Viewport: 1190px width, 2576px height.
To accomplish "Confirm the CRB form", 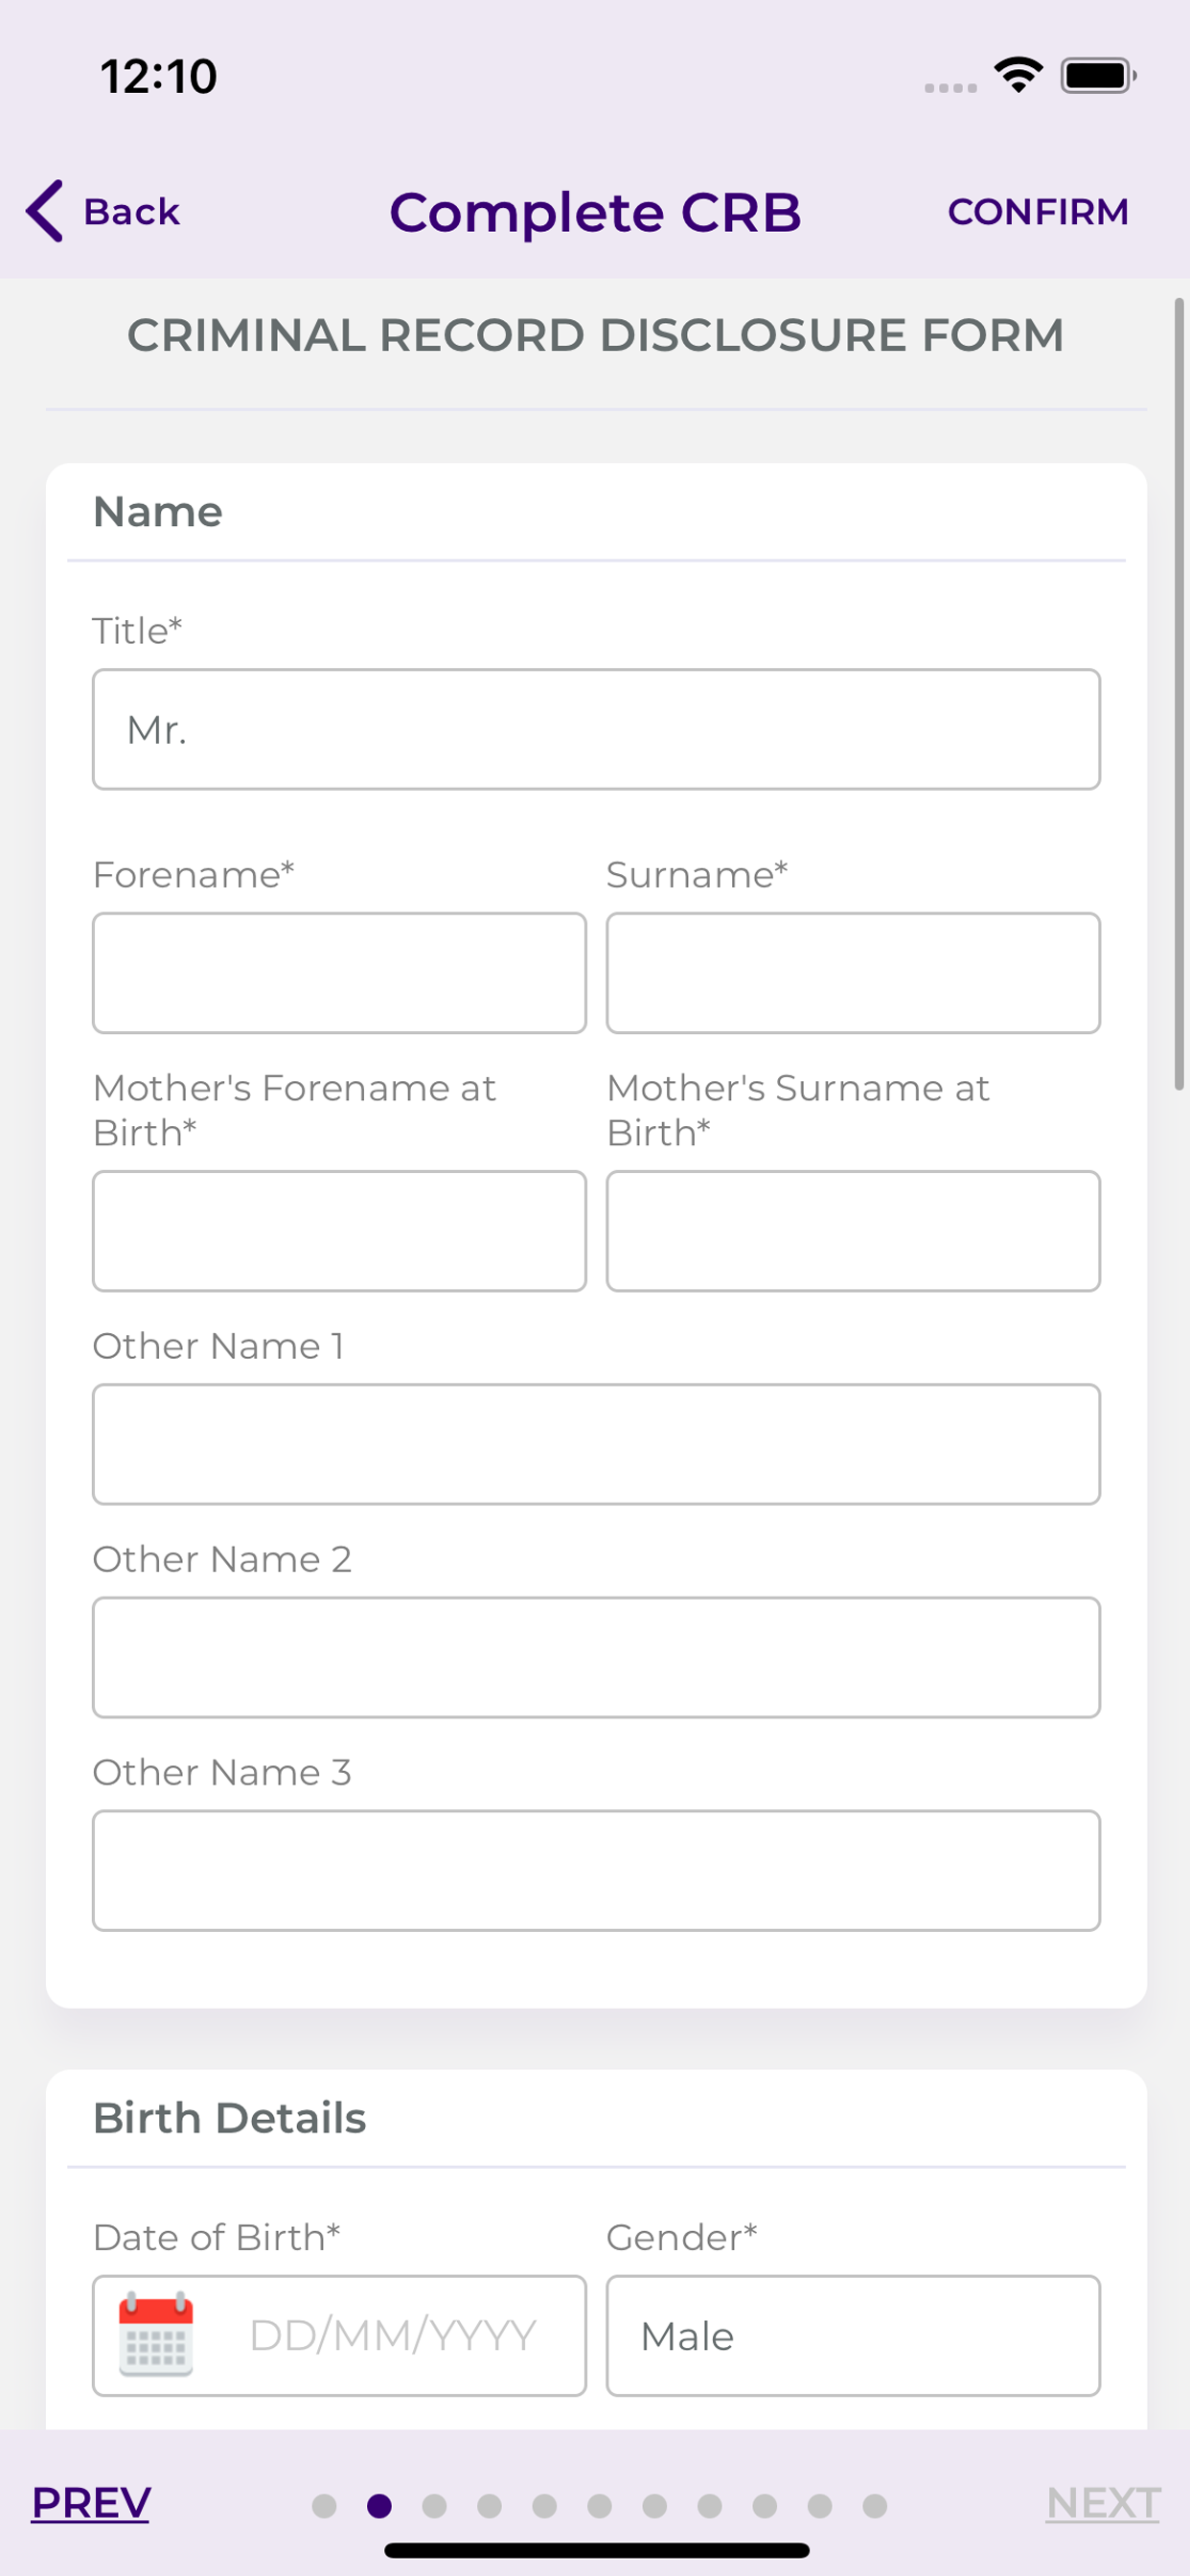I will click(x=1038, y=212).
